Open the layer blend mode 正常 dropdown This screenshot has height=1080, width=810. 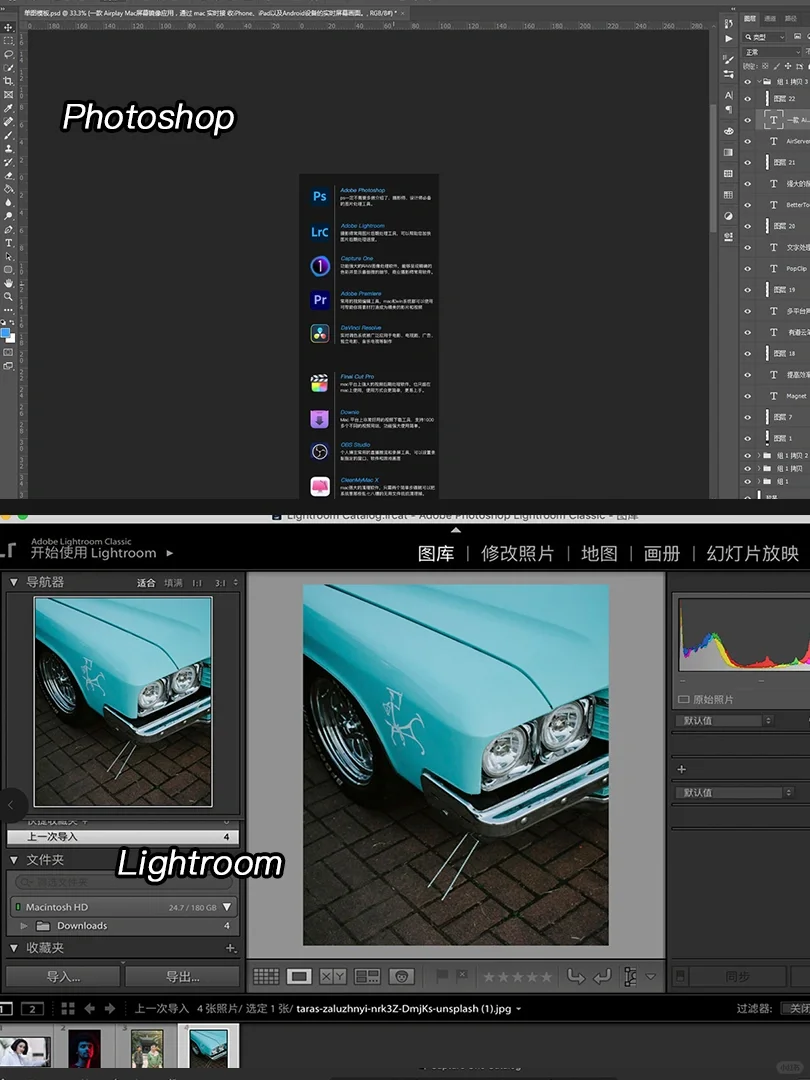tap(773, 52)
